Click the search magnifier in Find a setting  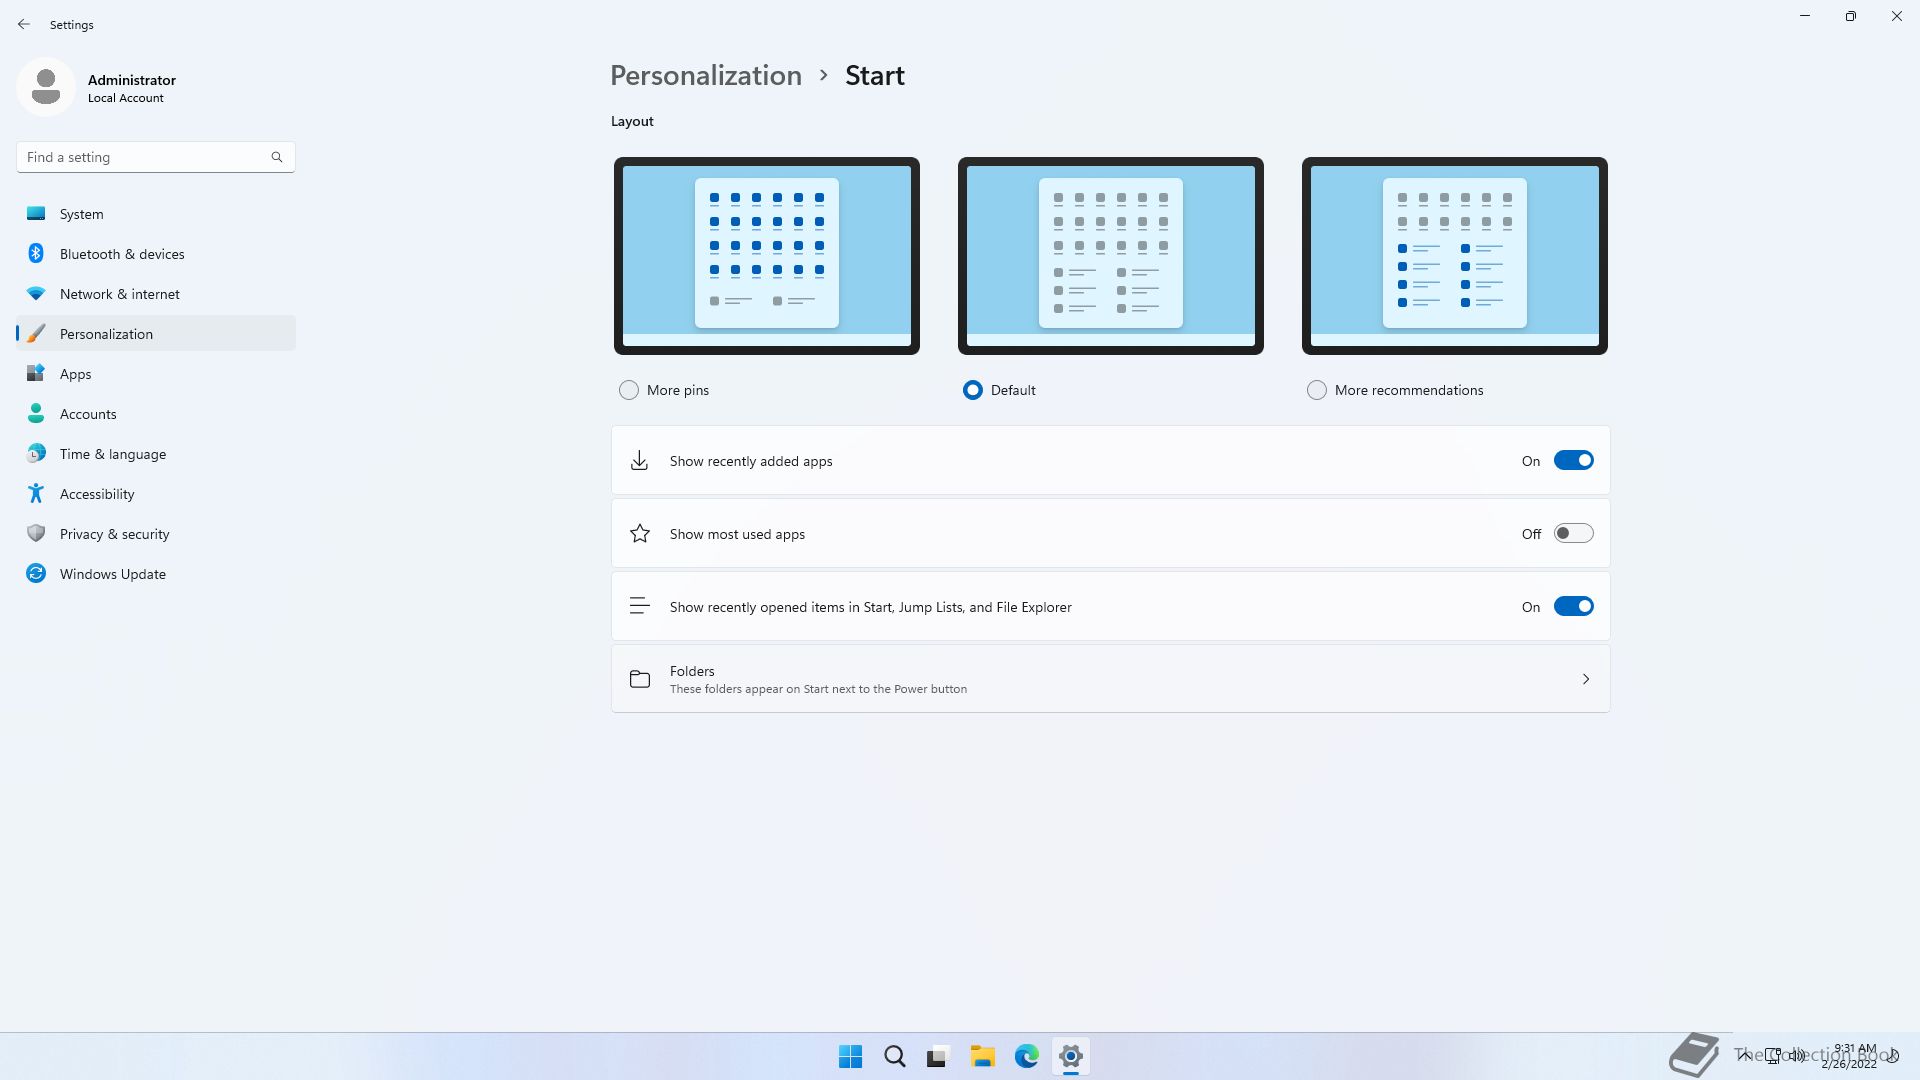(277, 157)
